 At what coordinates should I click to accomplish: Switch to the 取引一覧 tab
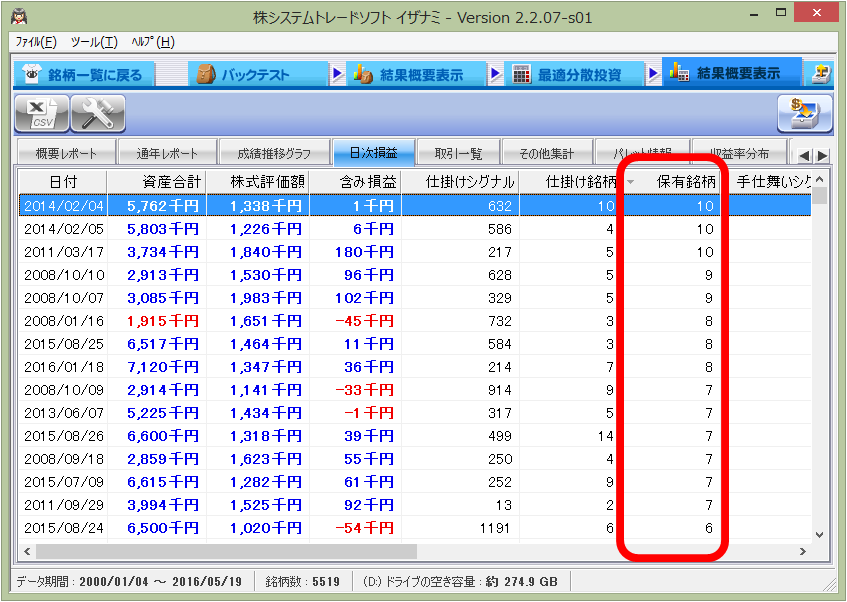point(459,153)
